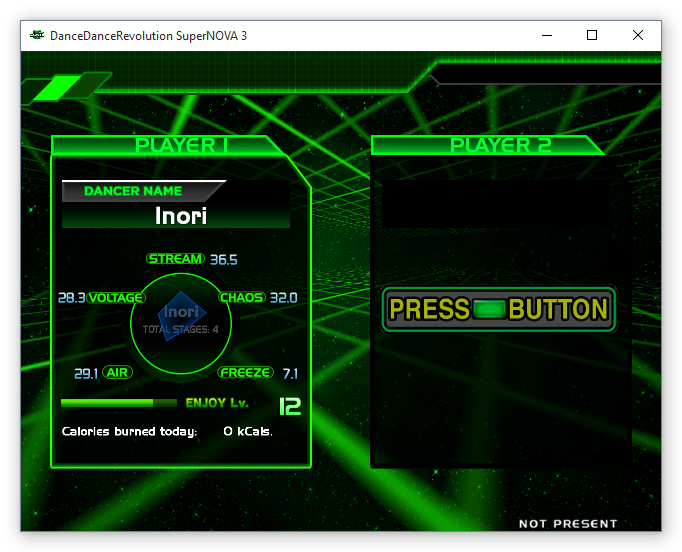Click the DanceDanceRevolution app icon in the title bar
The width and height of the screenshot is (682, 552).
37,35
